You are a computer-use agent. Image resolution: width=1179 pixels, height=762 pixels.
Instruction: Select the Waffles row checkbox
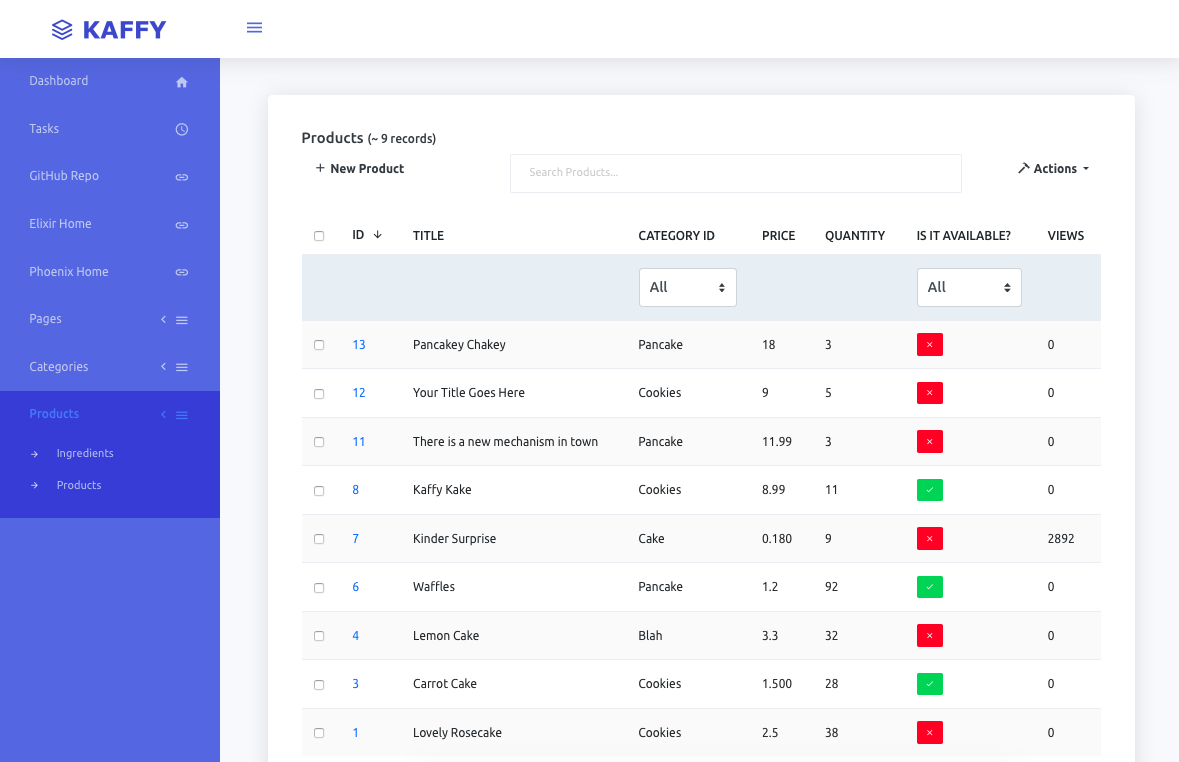[x=319, y=588]
